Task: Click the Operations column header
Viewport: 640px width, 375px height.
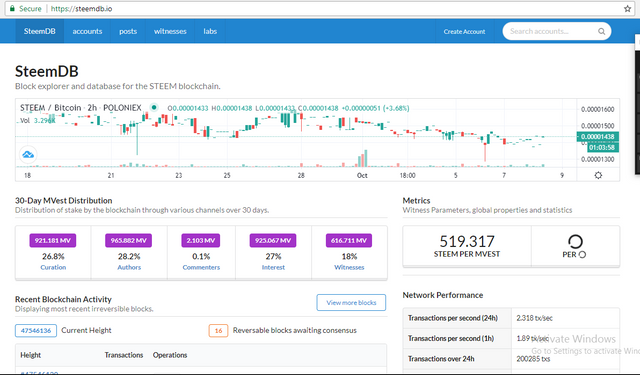Action: (x=170, y=355)
